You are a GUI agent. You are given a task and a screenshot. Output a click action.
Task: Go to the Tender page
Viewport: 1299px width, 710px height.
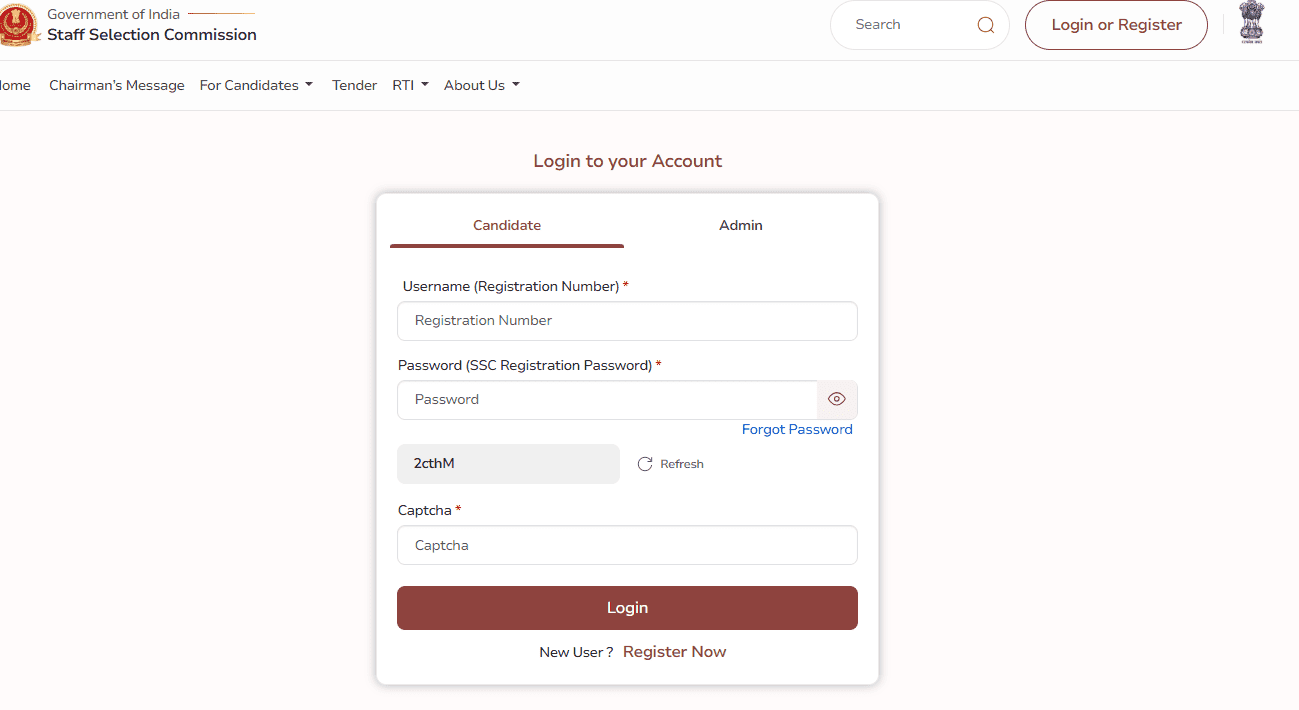point(354,85)
